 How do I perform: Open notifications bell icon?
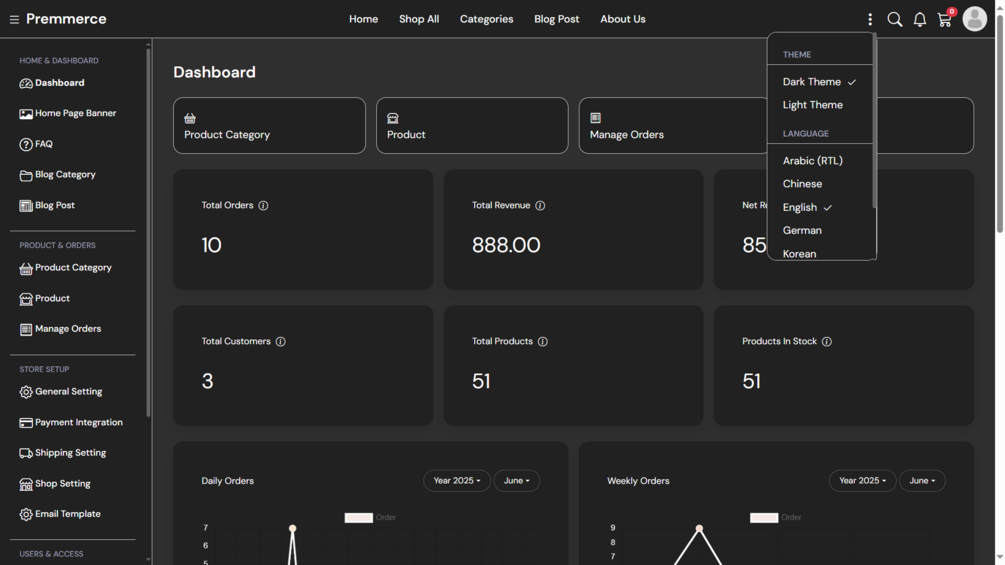coord(920,20)
